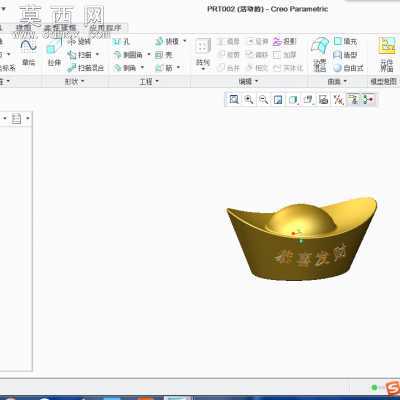Expand the Draft (拔模) dropdown arrow
The height and width of the screenshot is (400, 400).
pyautogui.click(x=185, y=41)
